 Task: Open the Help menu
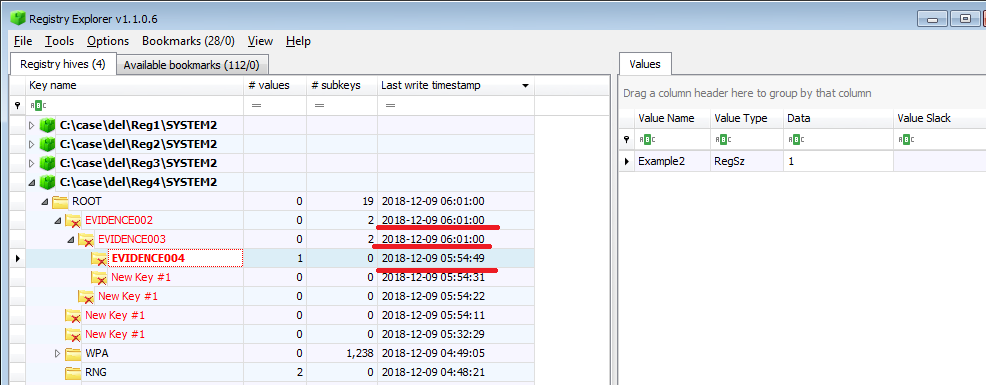[298, 41]
